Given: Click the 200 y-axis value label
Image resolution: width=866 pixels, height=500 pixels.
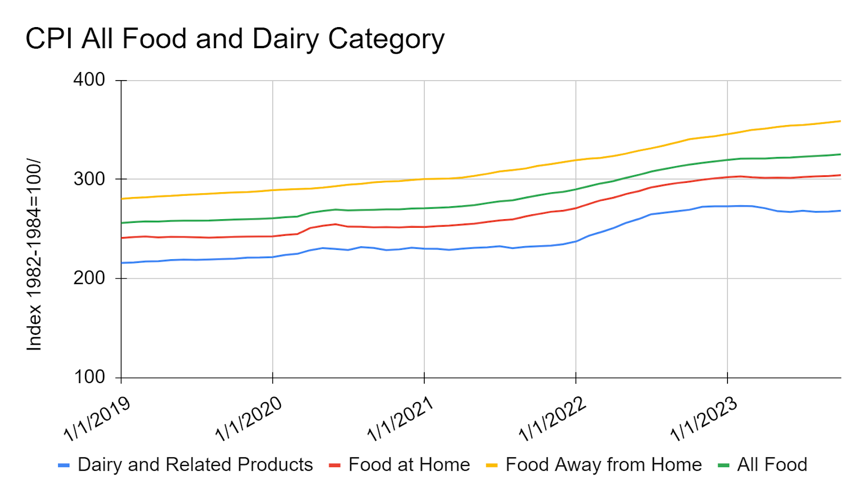Looking at the screenshot, I should tap(89, 278).
